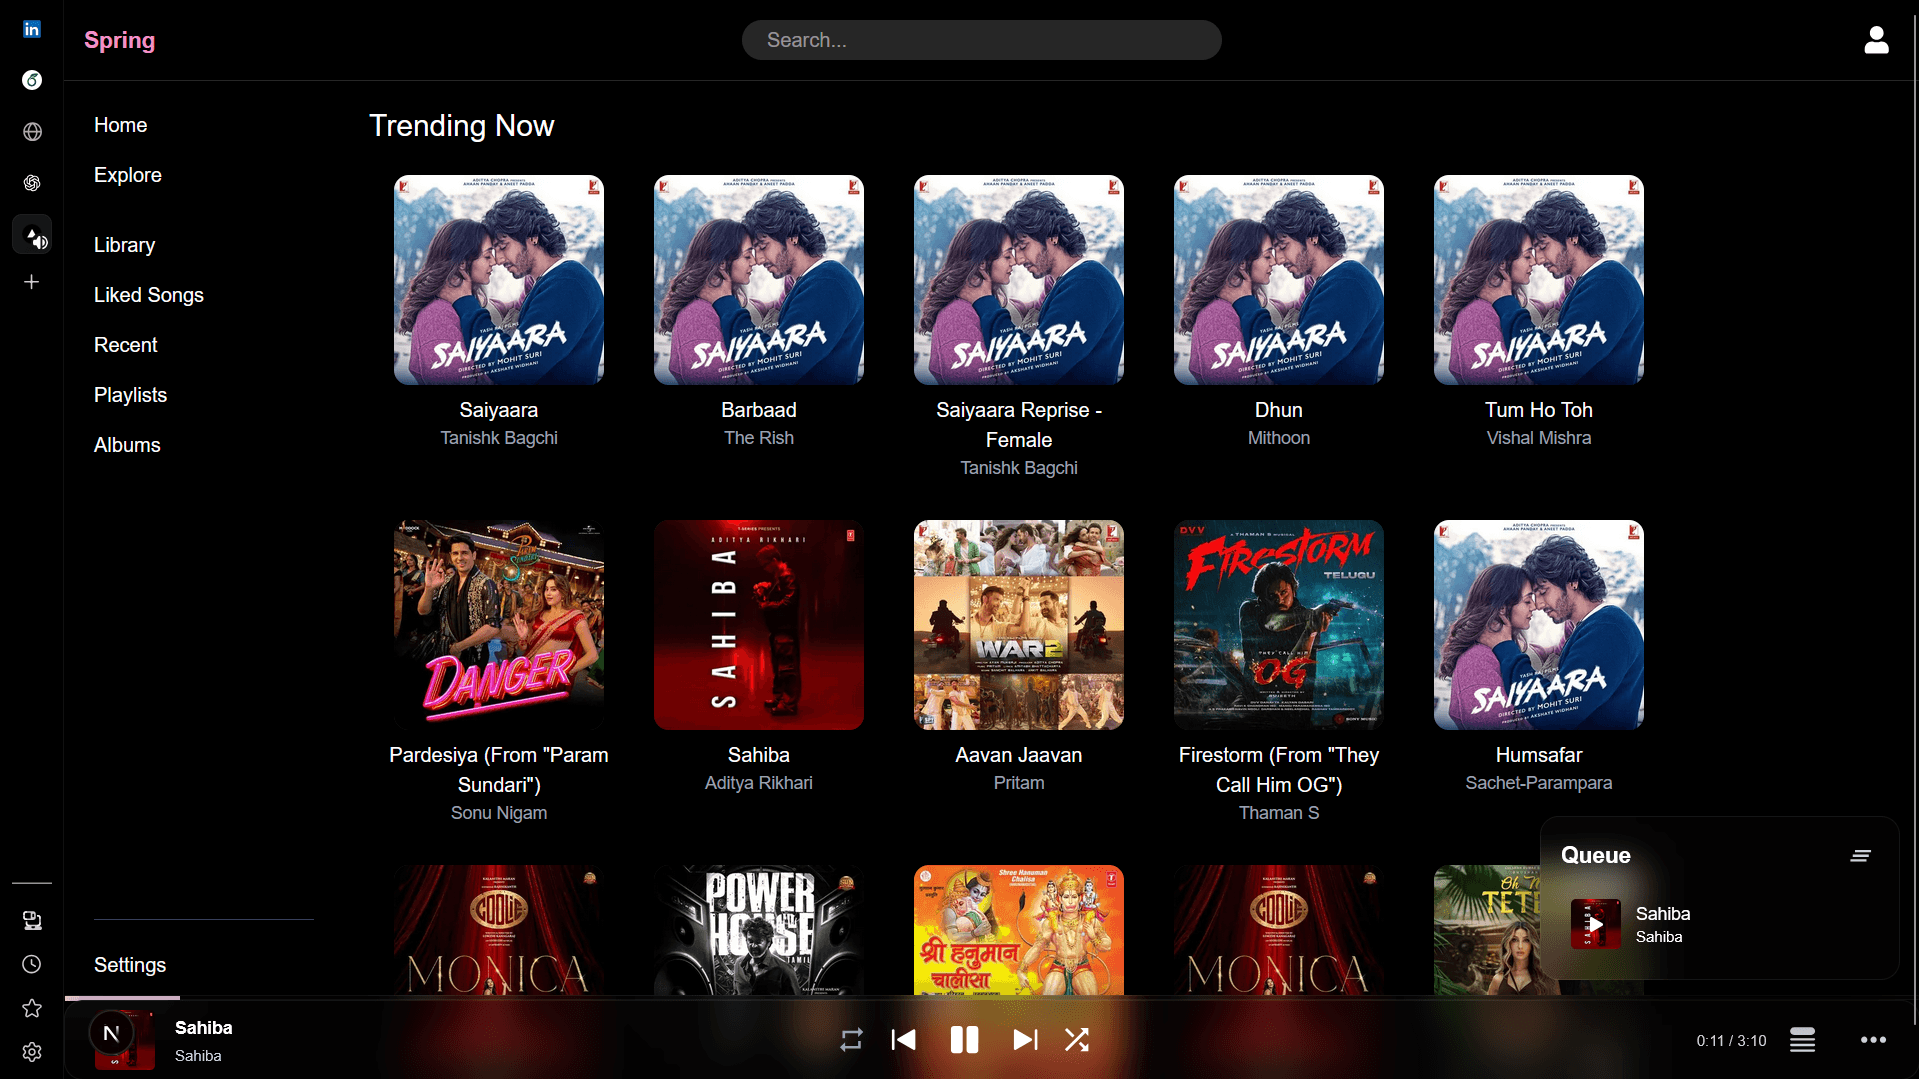Skip to the previous track
Viewport: 1919px width, 1079px height.
click(903, 1040)
